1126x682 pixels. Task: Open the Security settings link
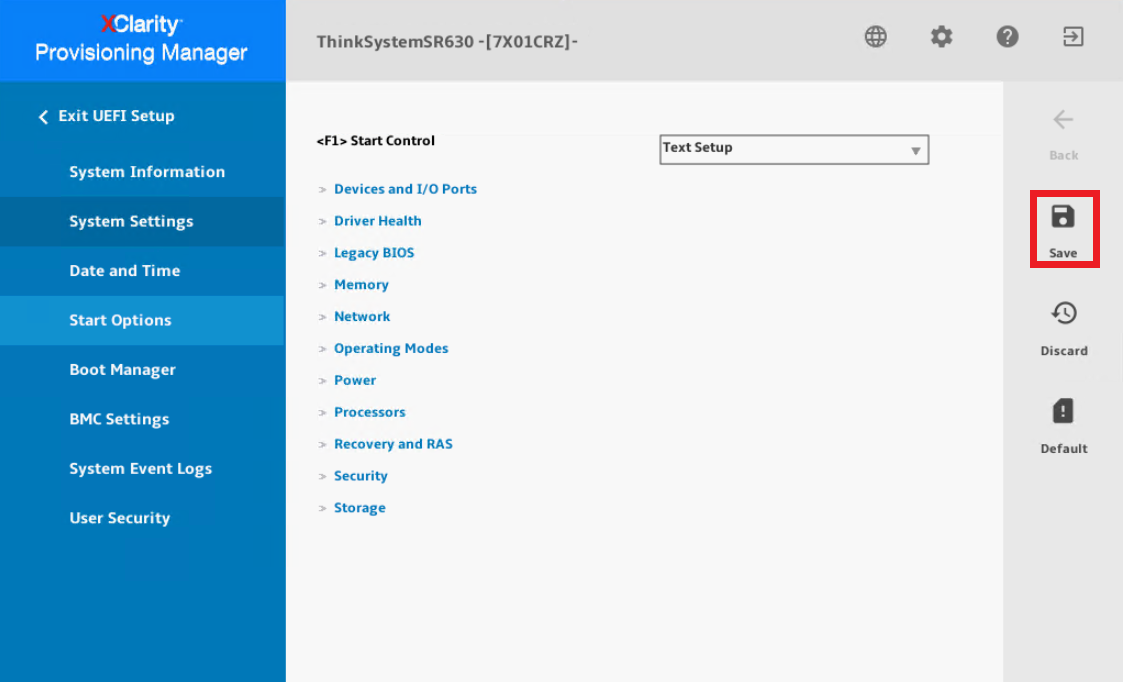coord(361,475)
